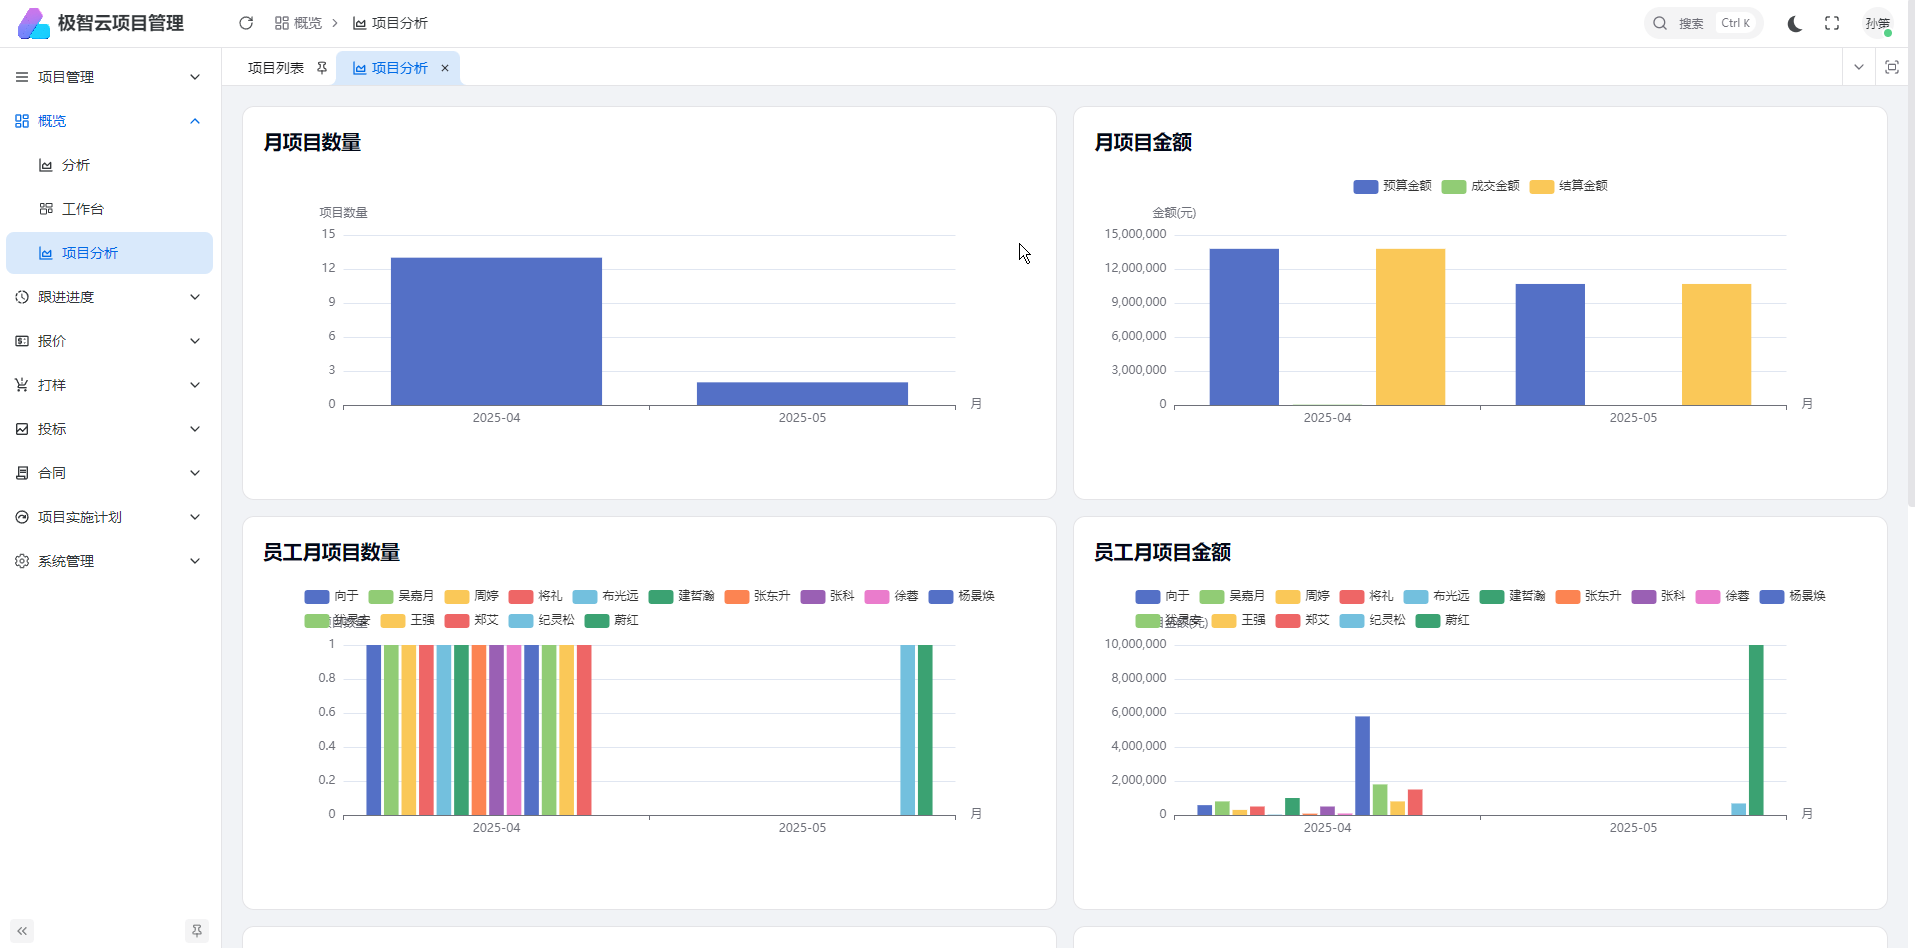Click the pin icon on 项目列表 tab
The width and height of the screenshot is (1915, 948).
coord(322,68)
